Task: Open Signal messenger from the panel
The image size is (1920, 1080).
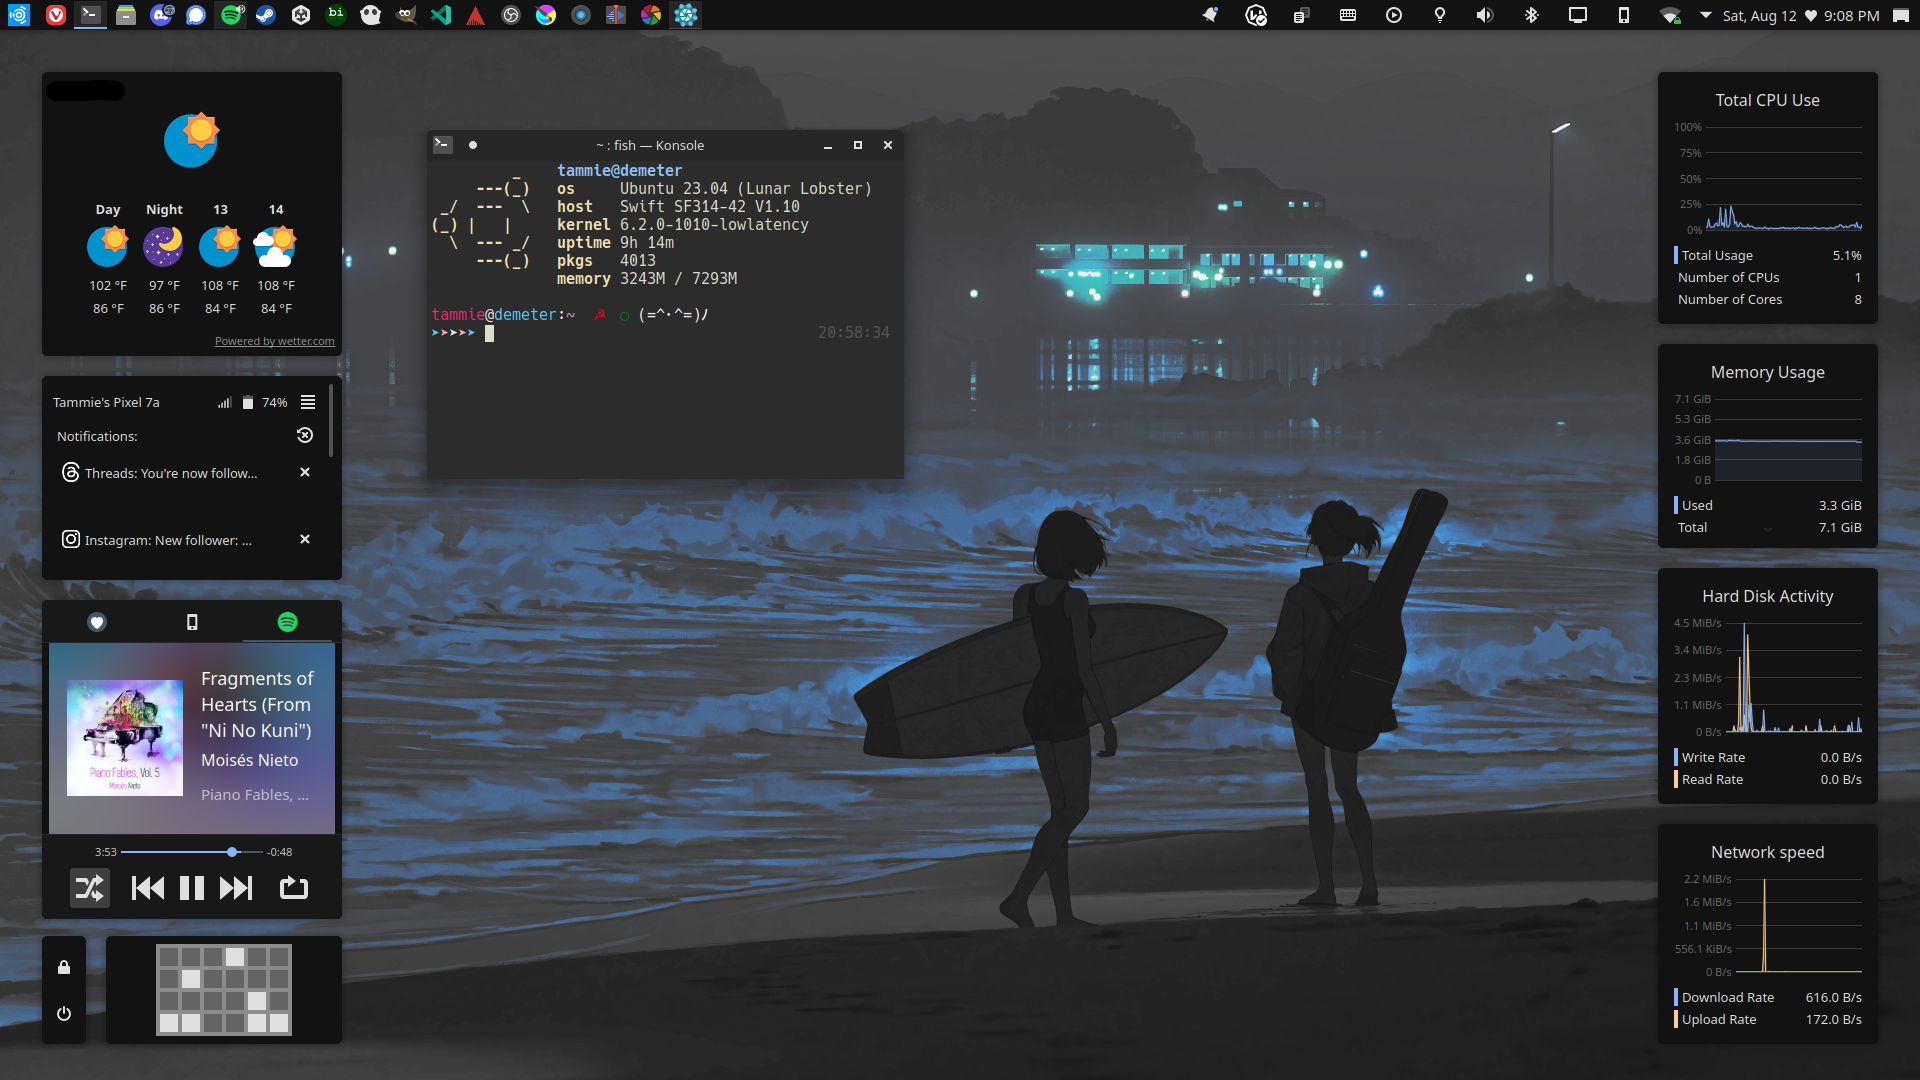Action: coord(196,15)
